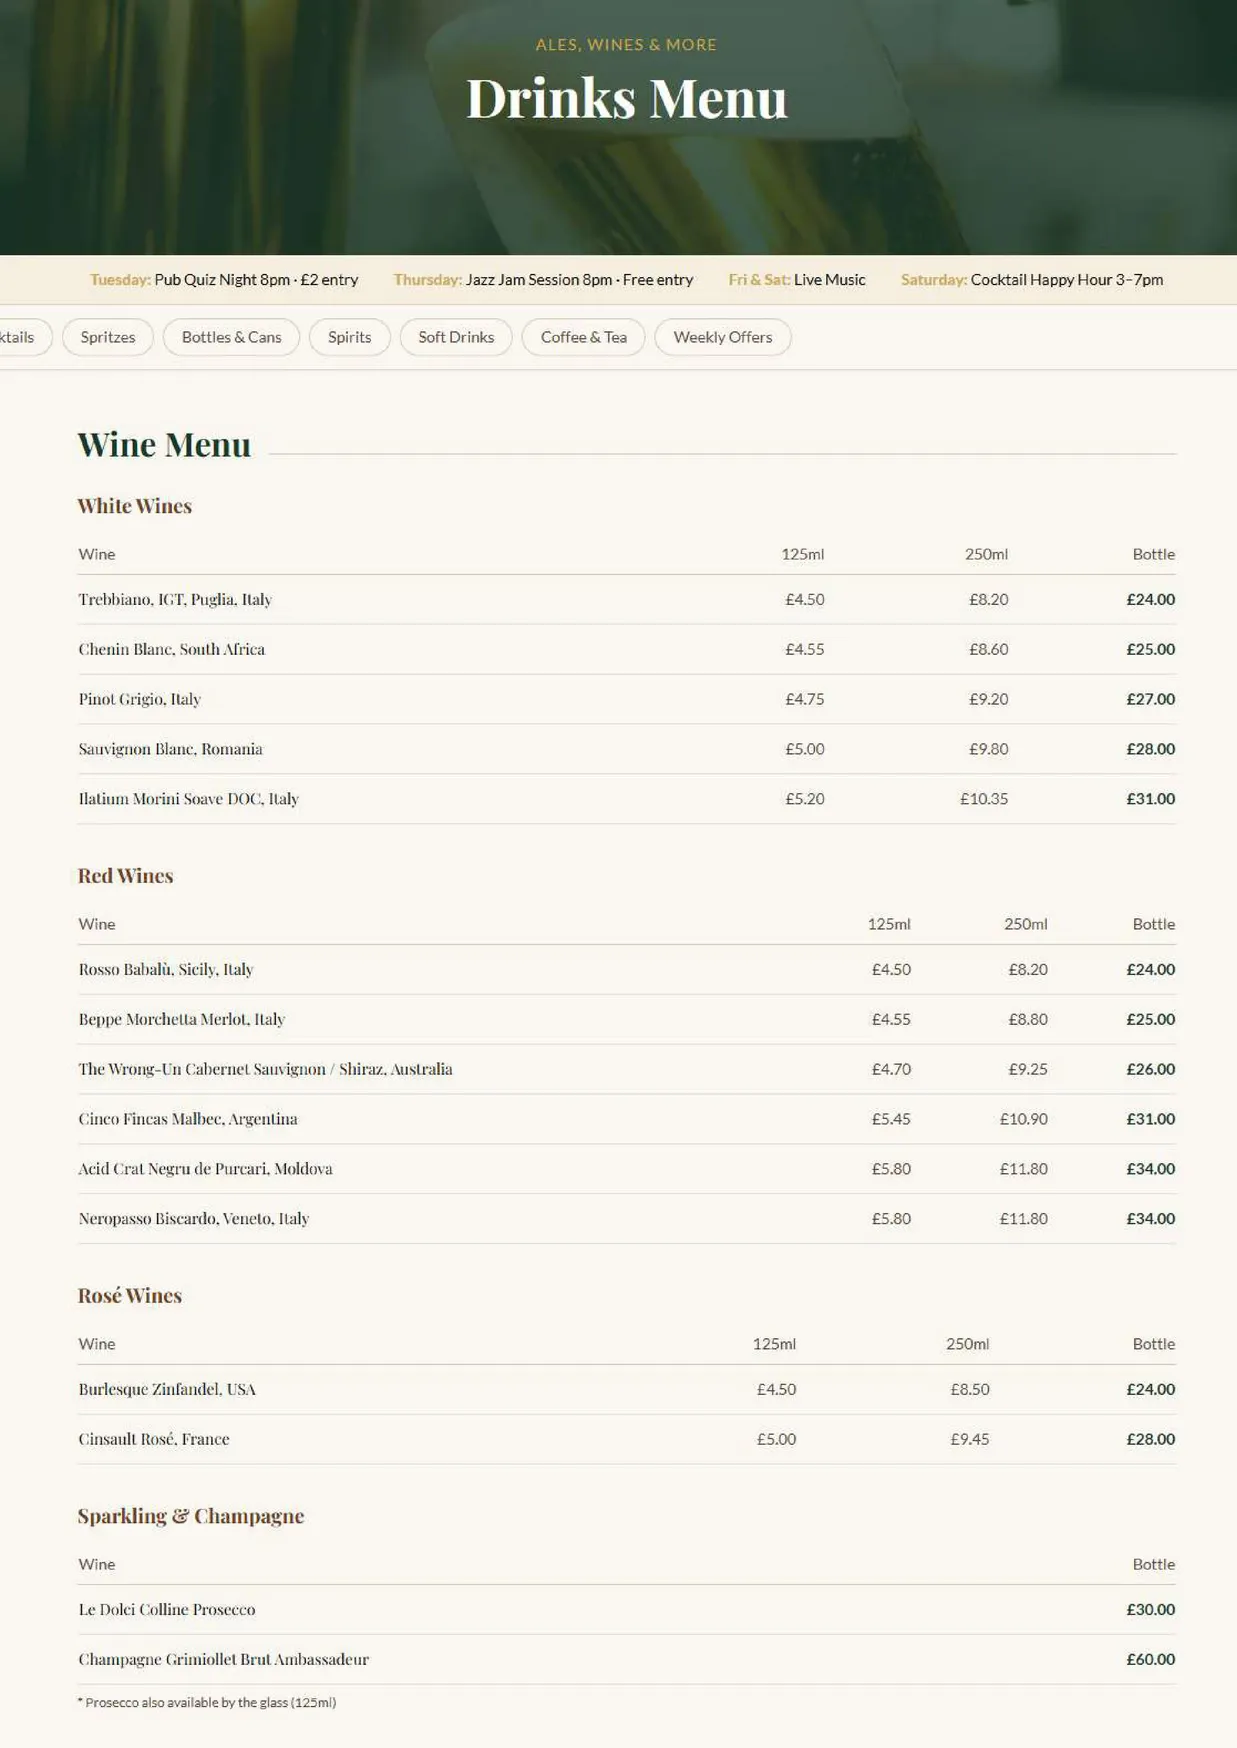1237x1748 pixels.
Task: Select Champagne Grimiollet Brut Ambassadeur name
Action: [x=224, y=1660]
